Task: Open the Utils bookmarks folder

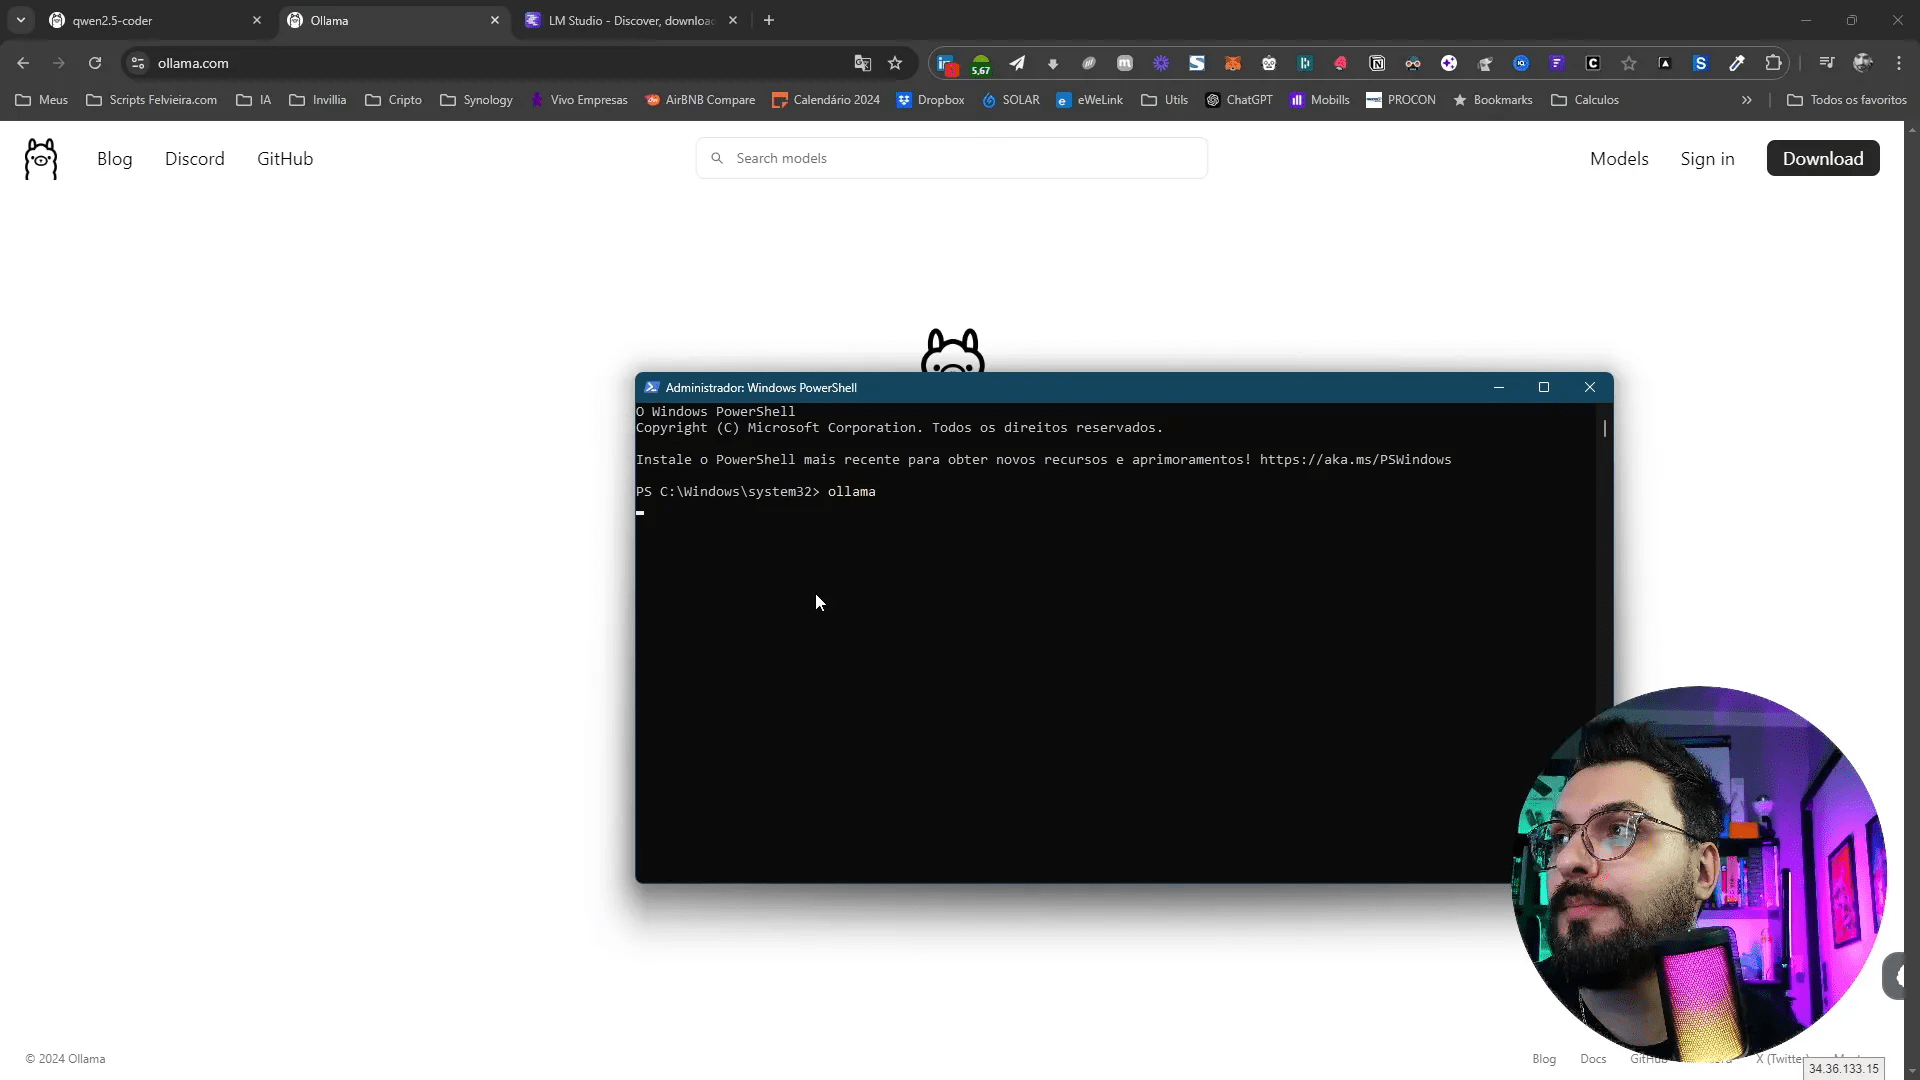Action: click(1165, 100)
